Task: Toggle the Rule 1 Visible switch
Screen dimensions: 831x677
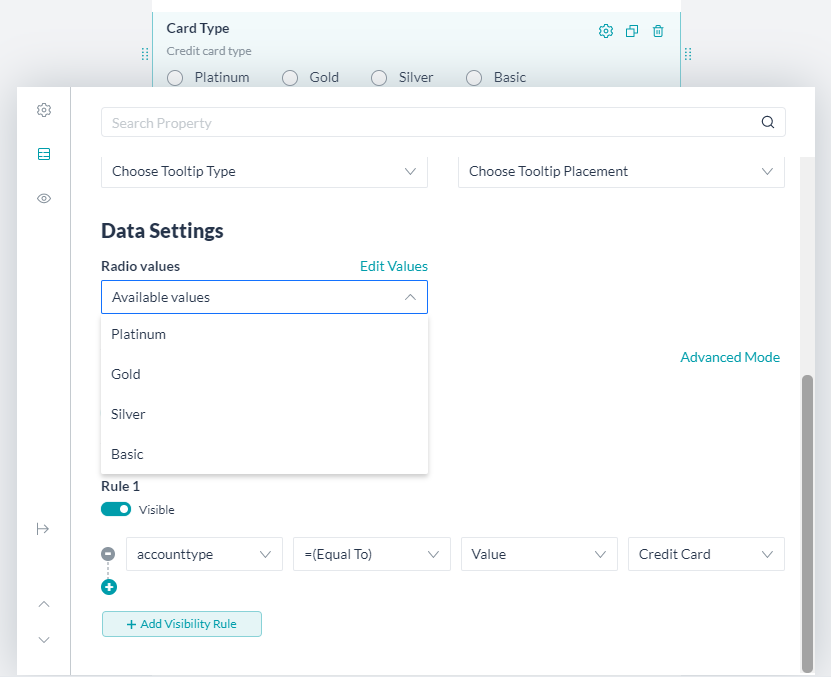Action: (x=116, y=509)
